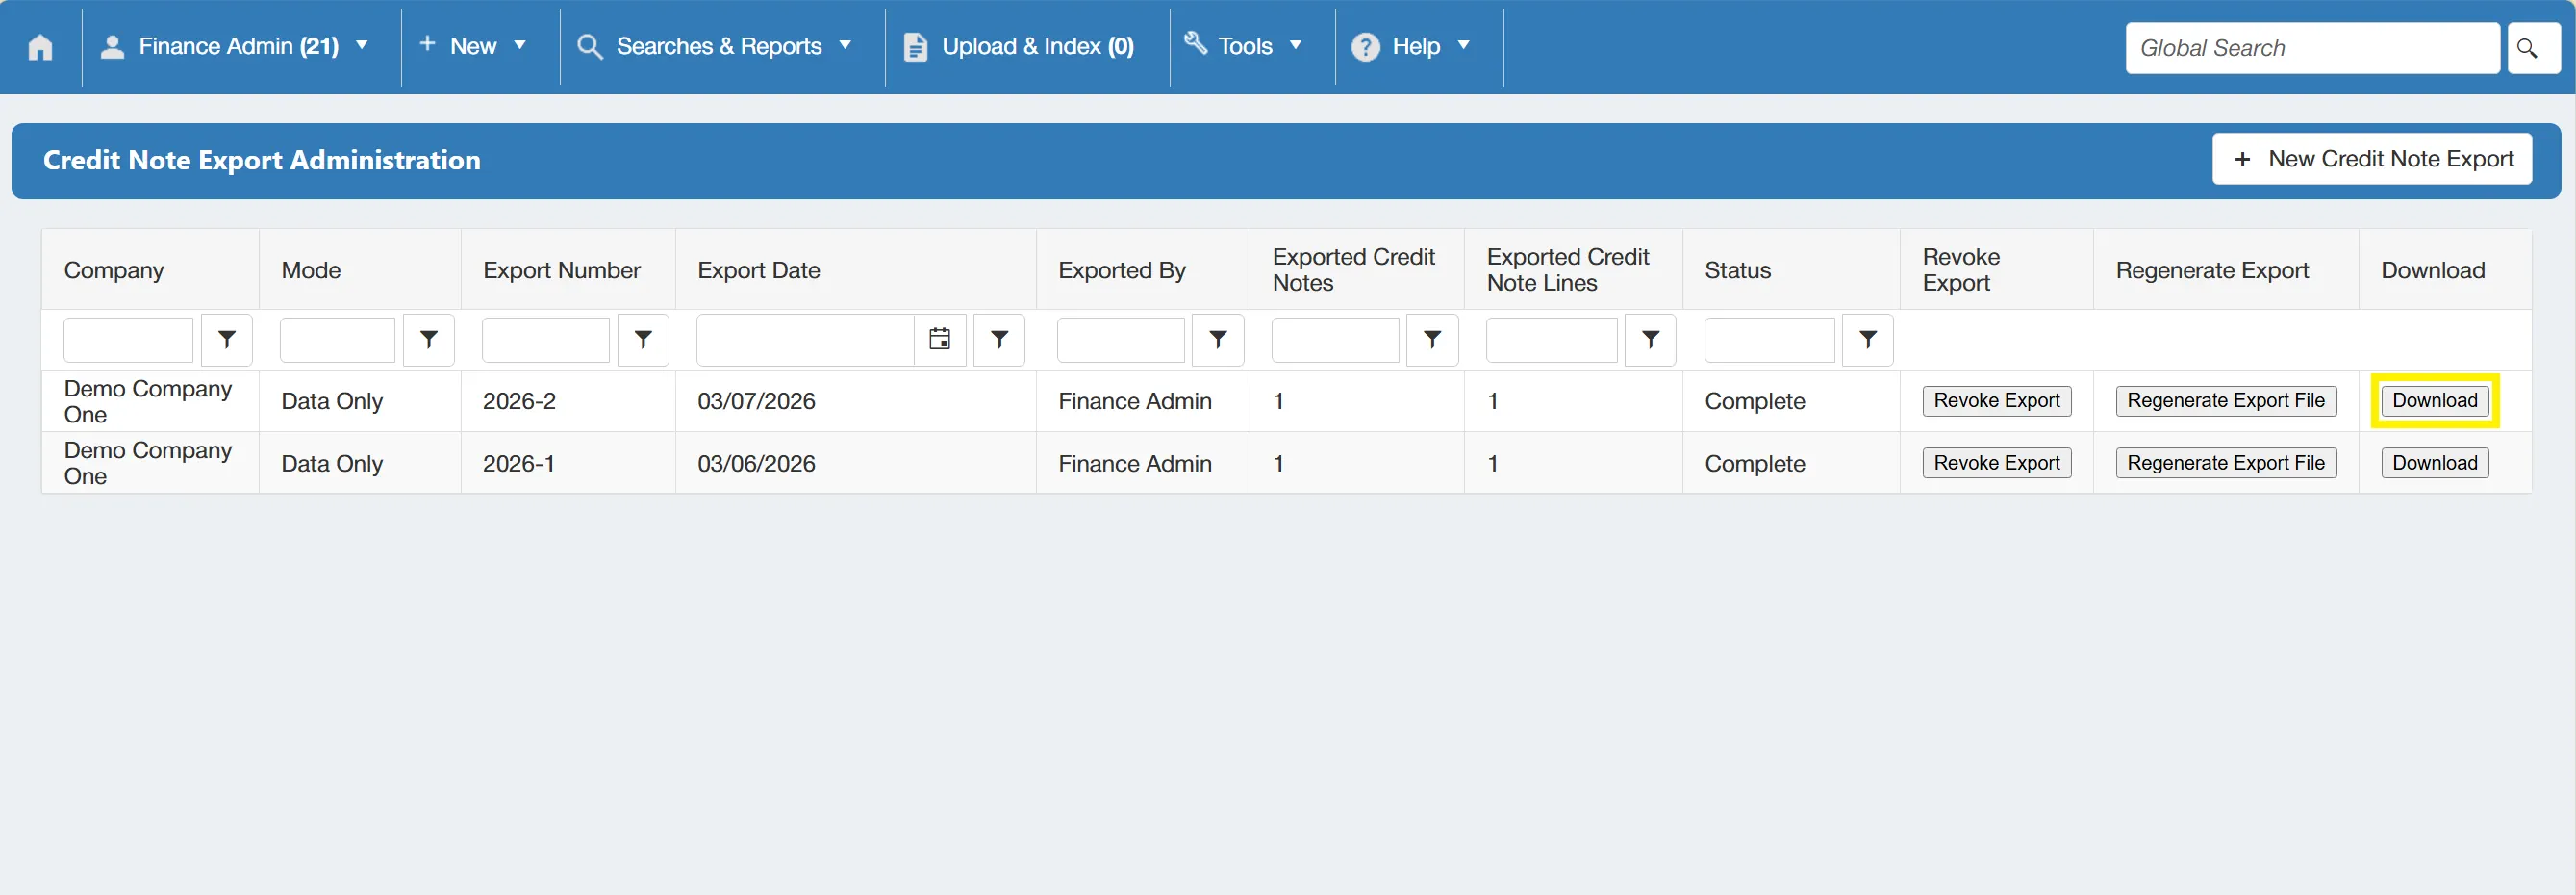This screenshot has height=895, width=2576.
Task: Click Finance Admin in the 2026-2 row
Action: tap(1134, 401)
